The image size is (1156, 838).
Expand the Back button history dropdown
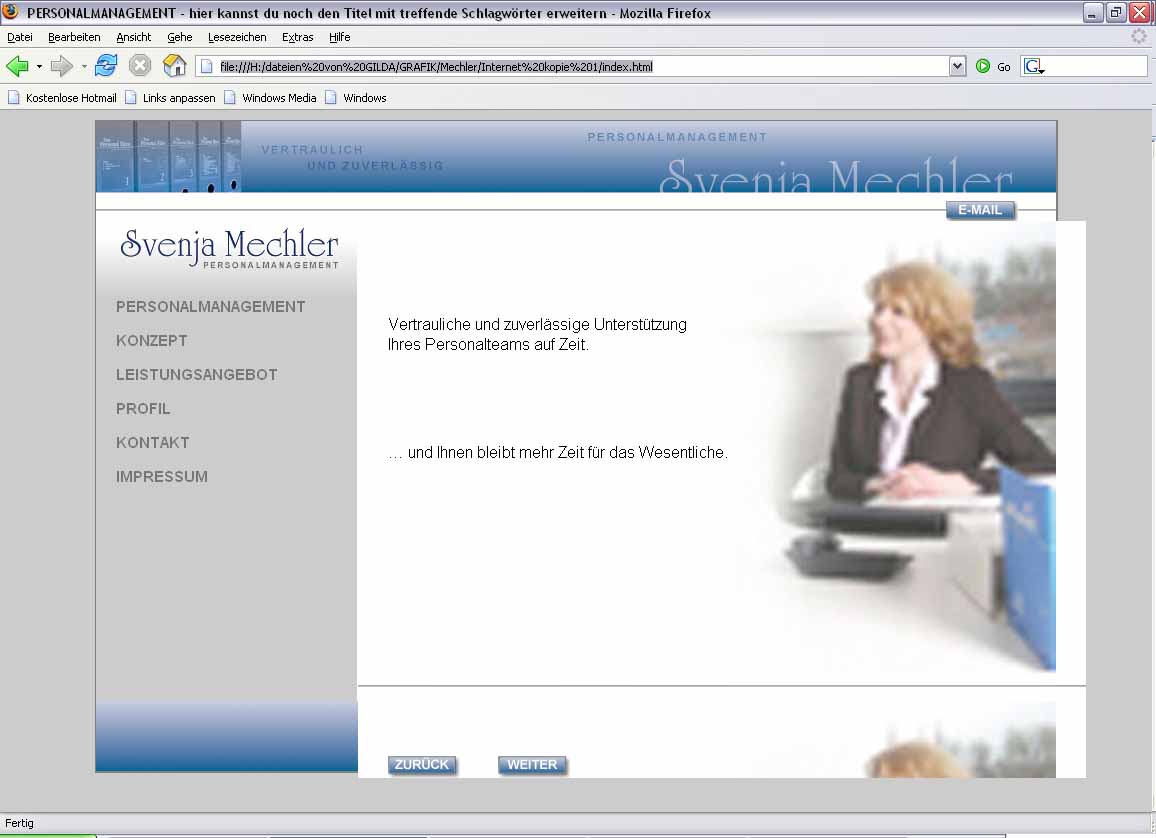point(40,67)
